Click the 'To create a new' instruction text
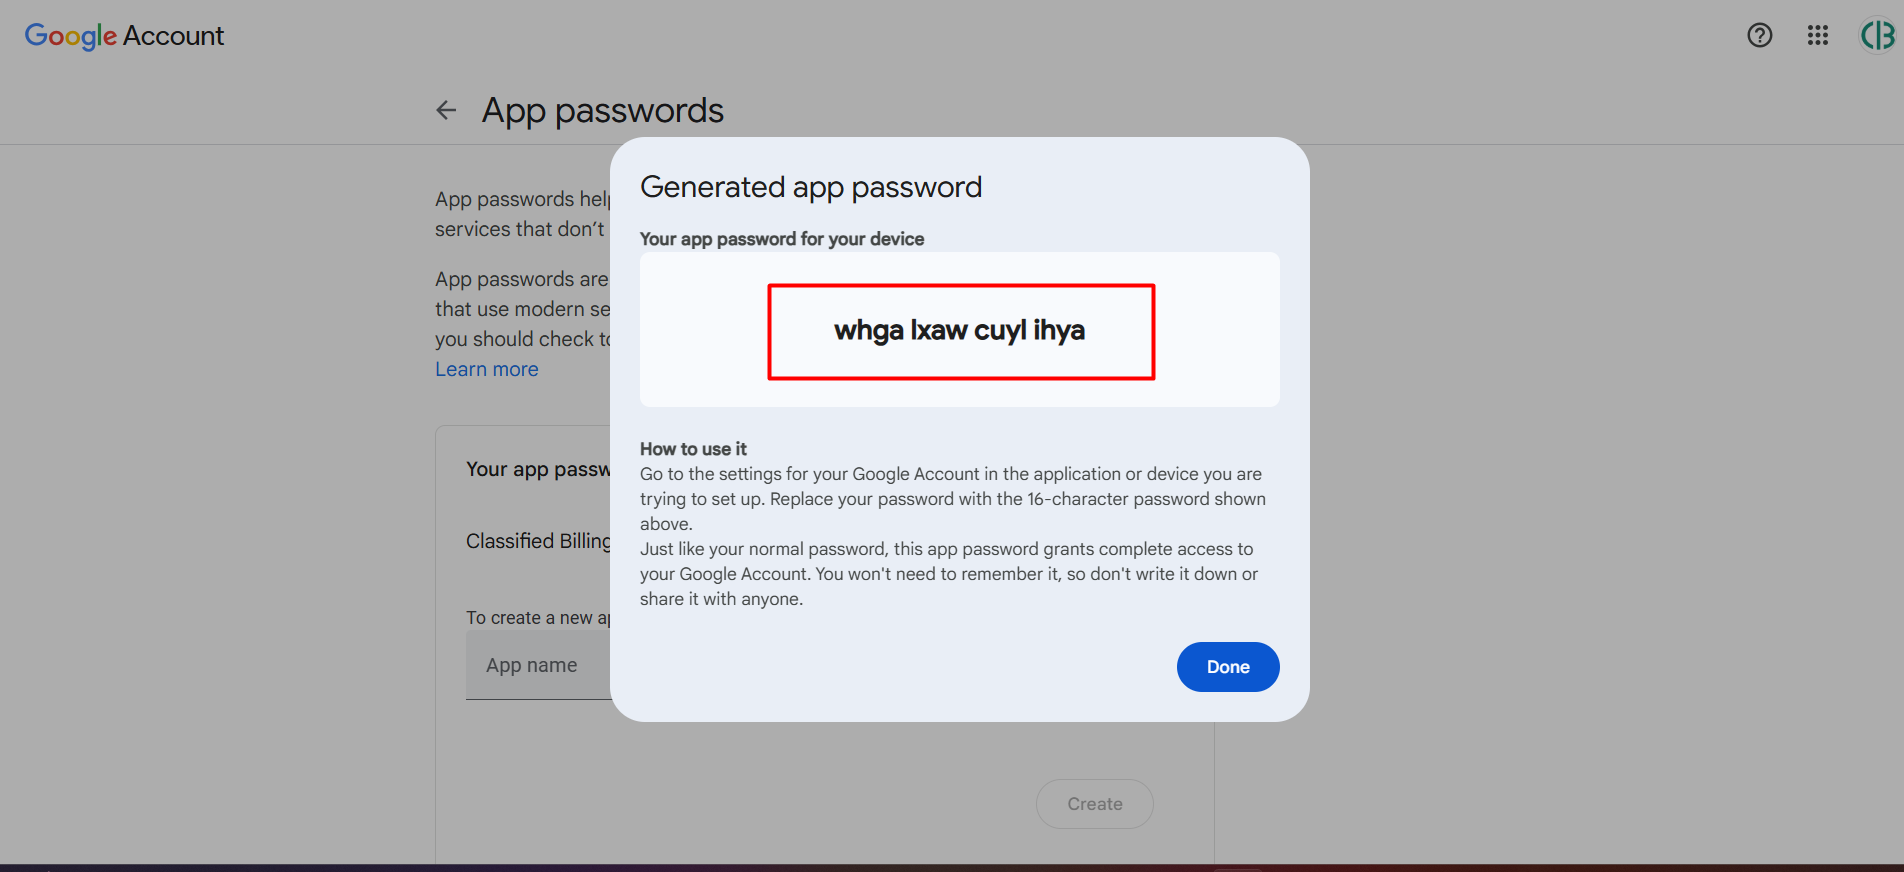 click(x=538, y=618)
